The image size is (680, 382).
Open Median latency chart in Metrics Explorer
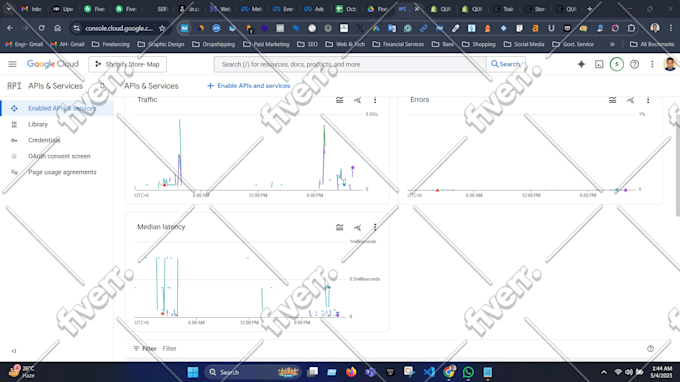pyautogui.click(x=357, y=227)
